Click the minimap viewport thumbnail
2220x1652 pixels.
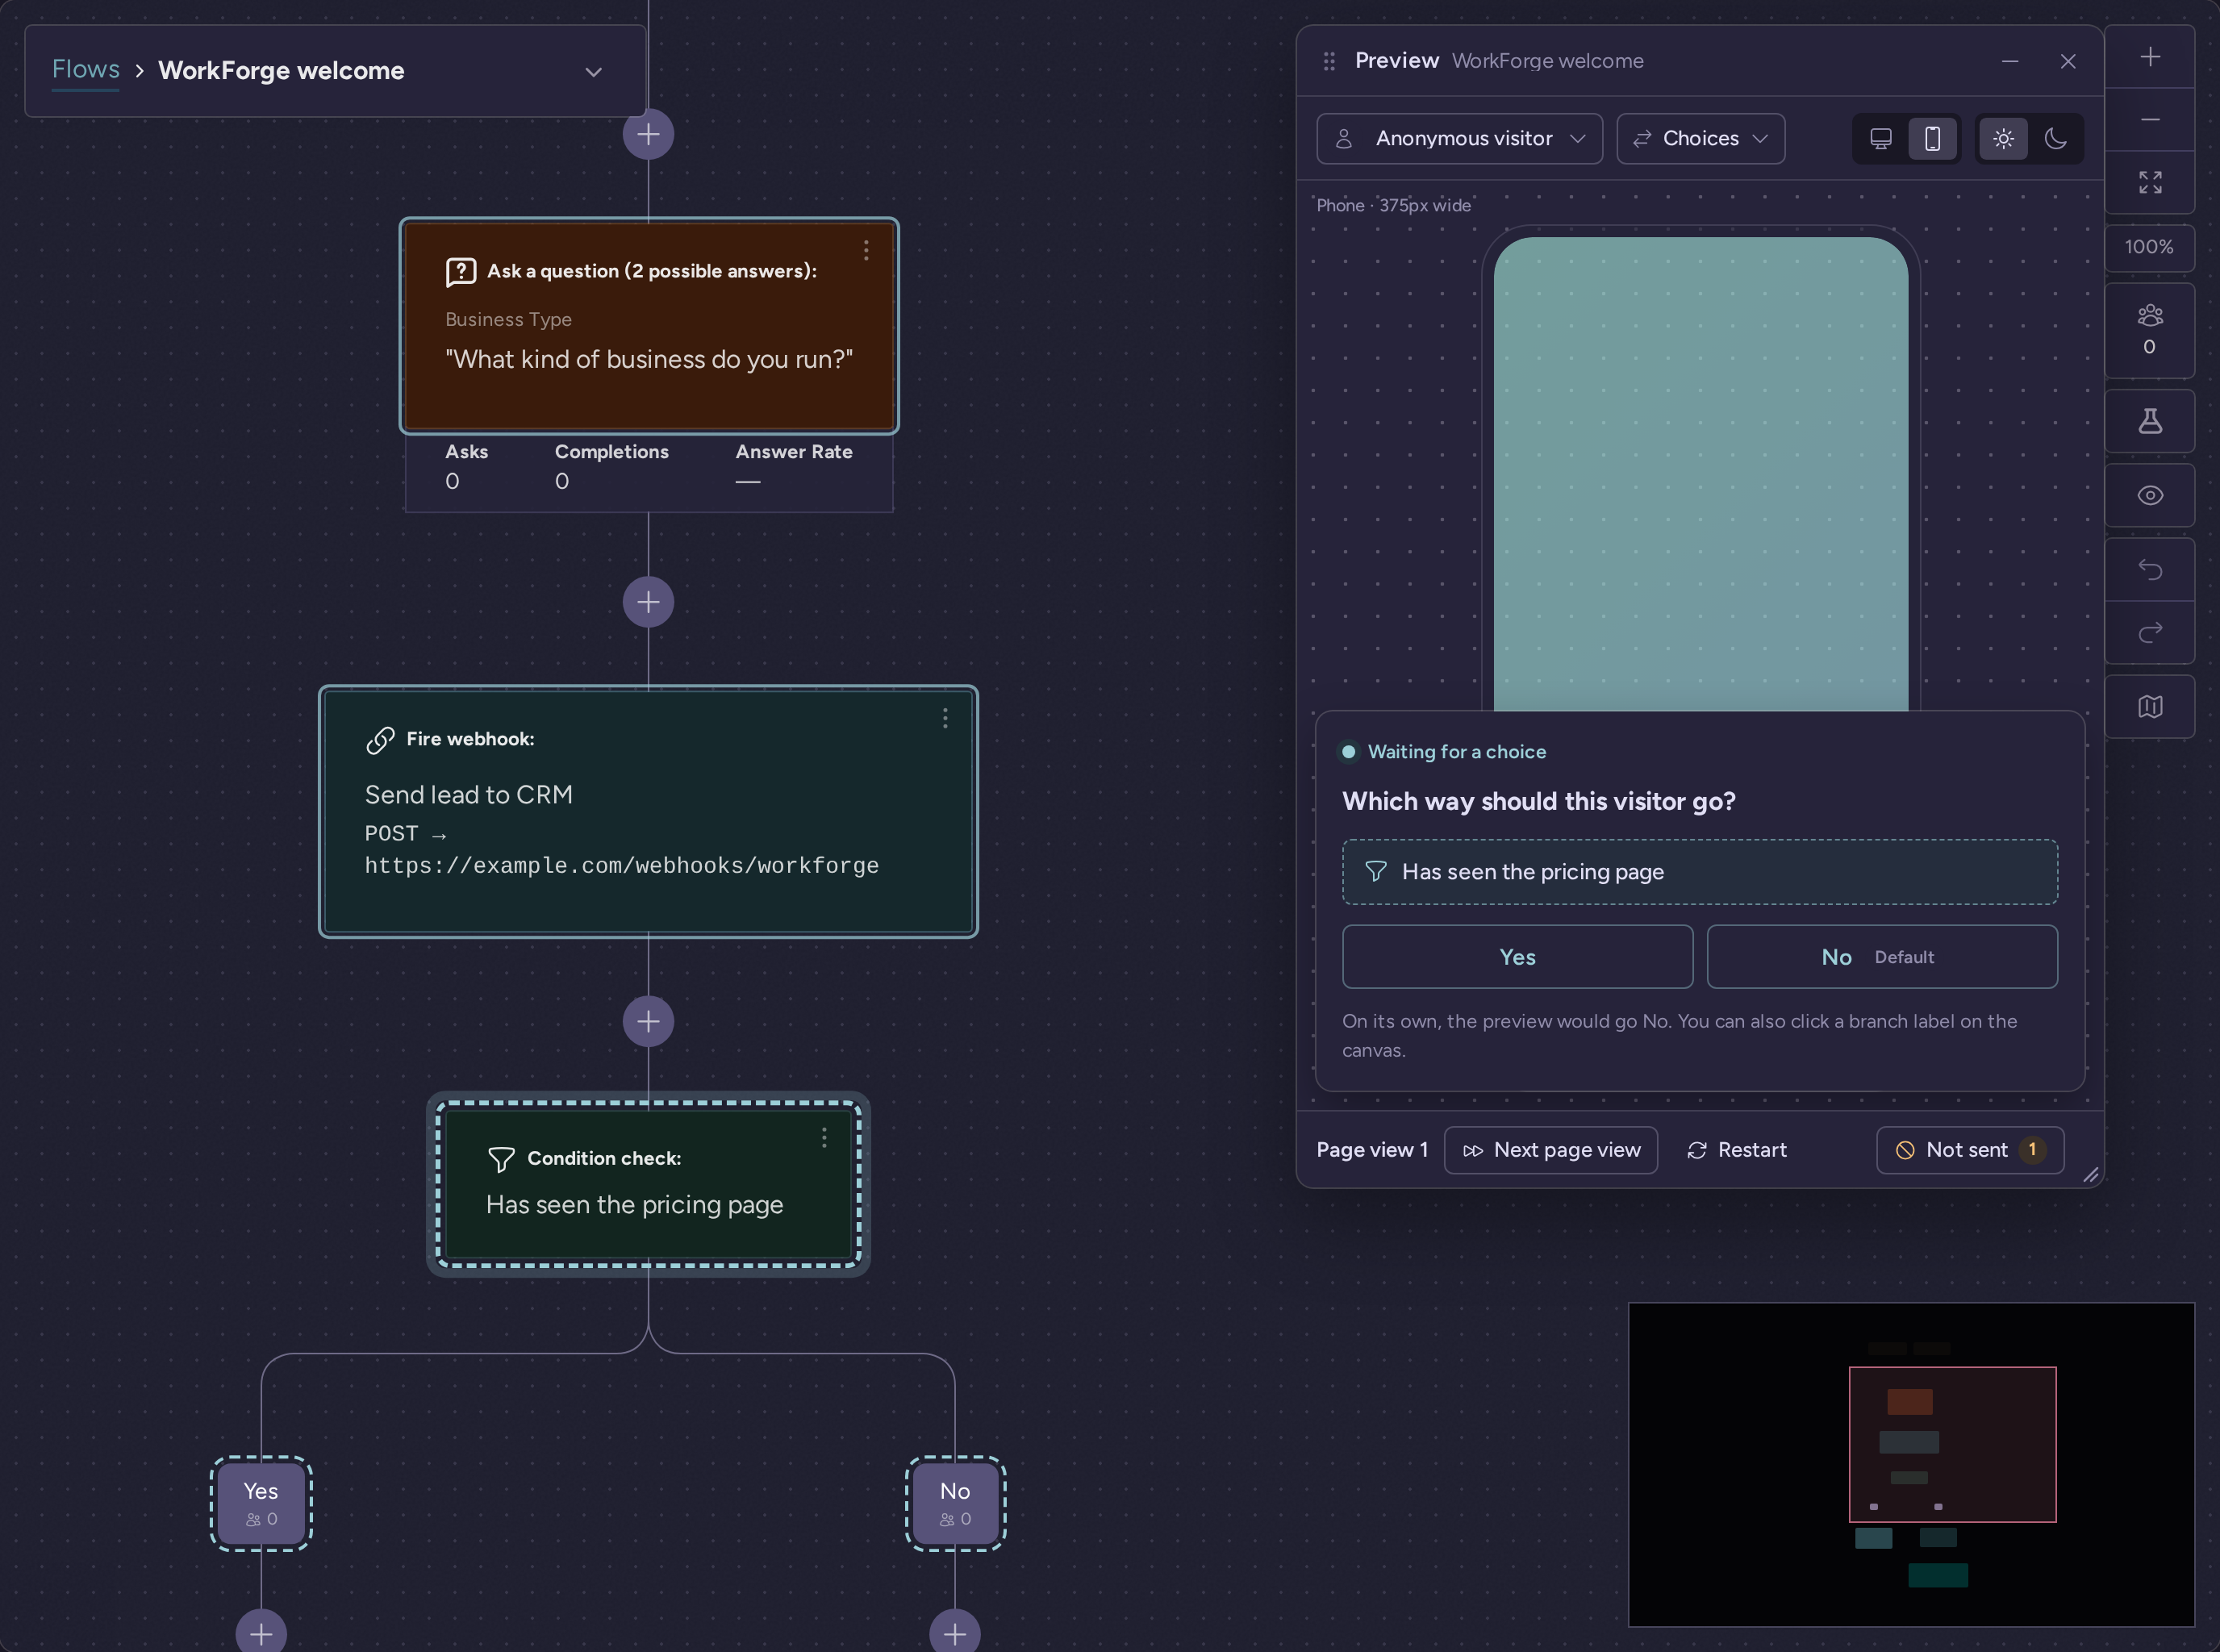pyautogui.click(x=1952, y=1444)
